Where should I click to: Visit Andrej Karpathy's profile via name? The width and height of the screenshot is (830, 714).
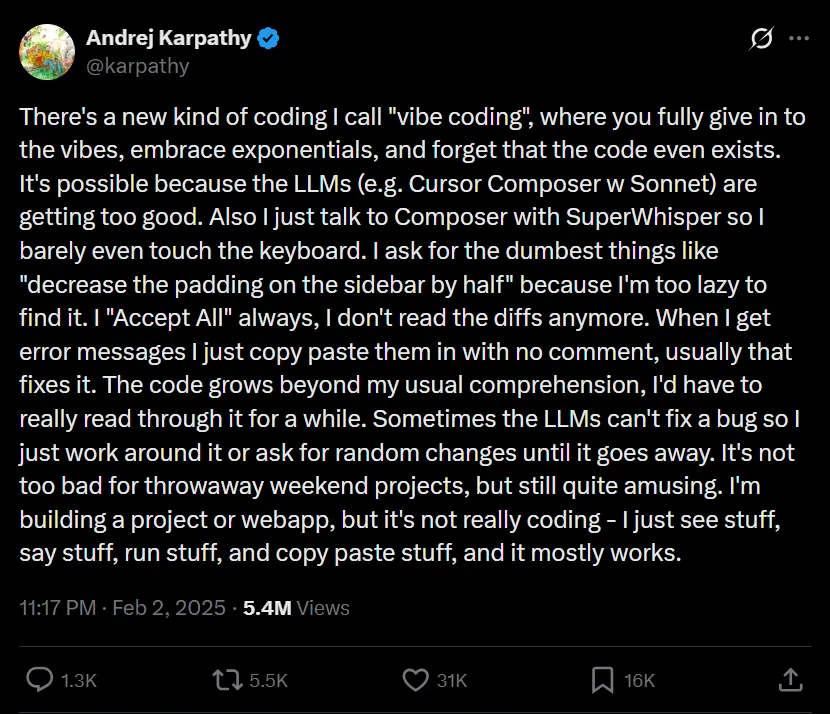(x=168, y=37)
